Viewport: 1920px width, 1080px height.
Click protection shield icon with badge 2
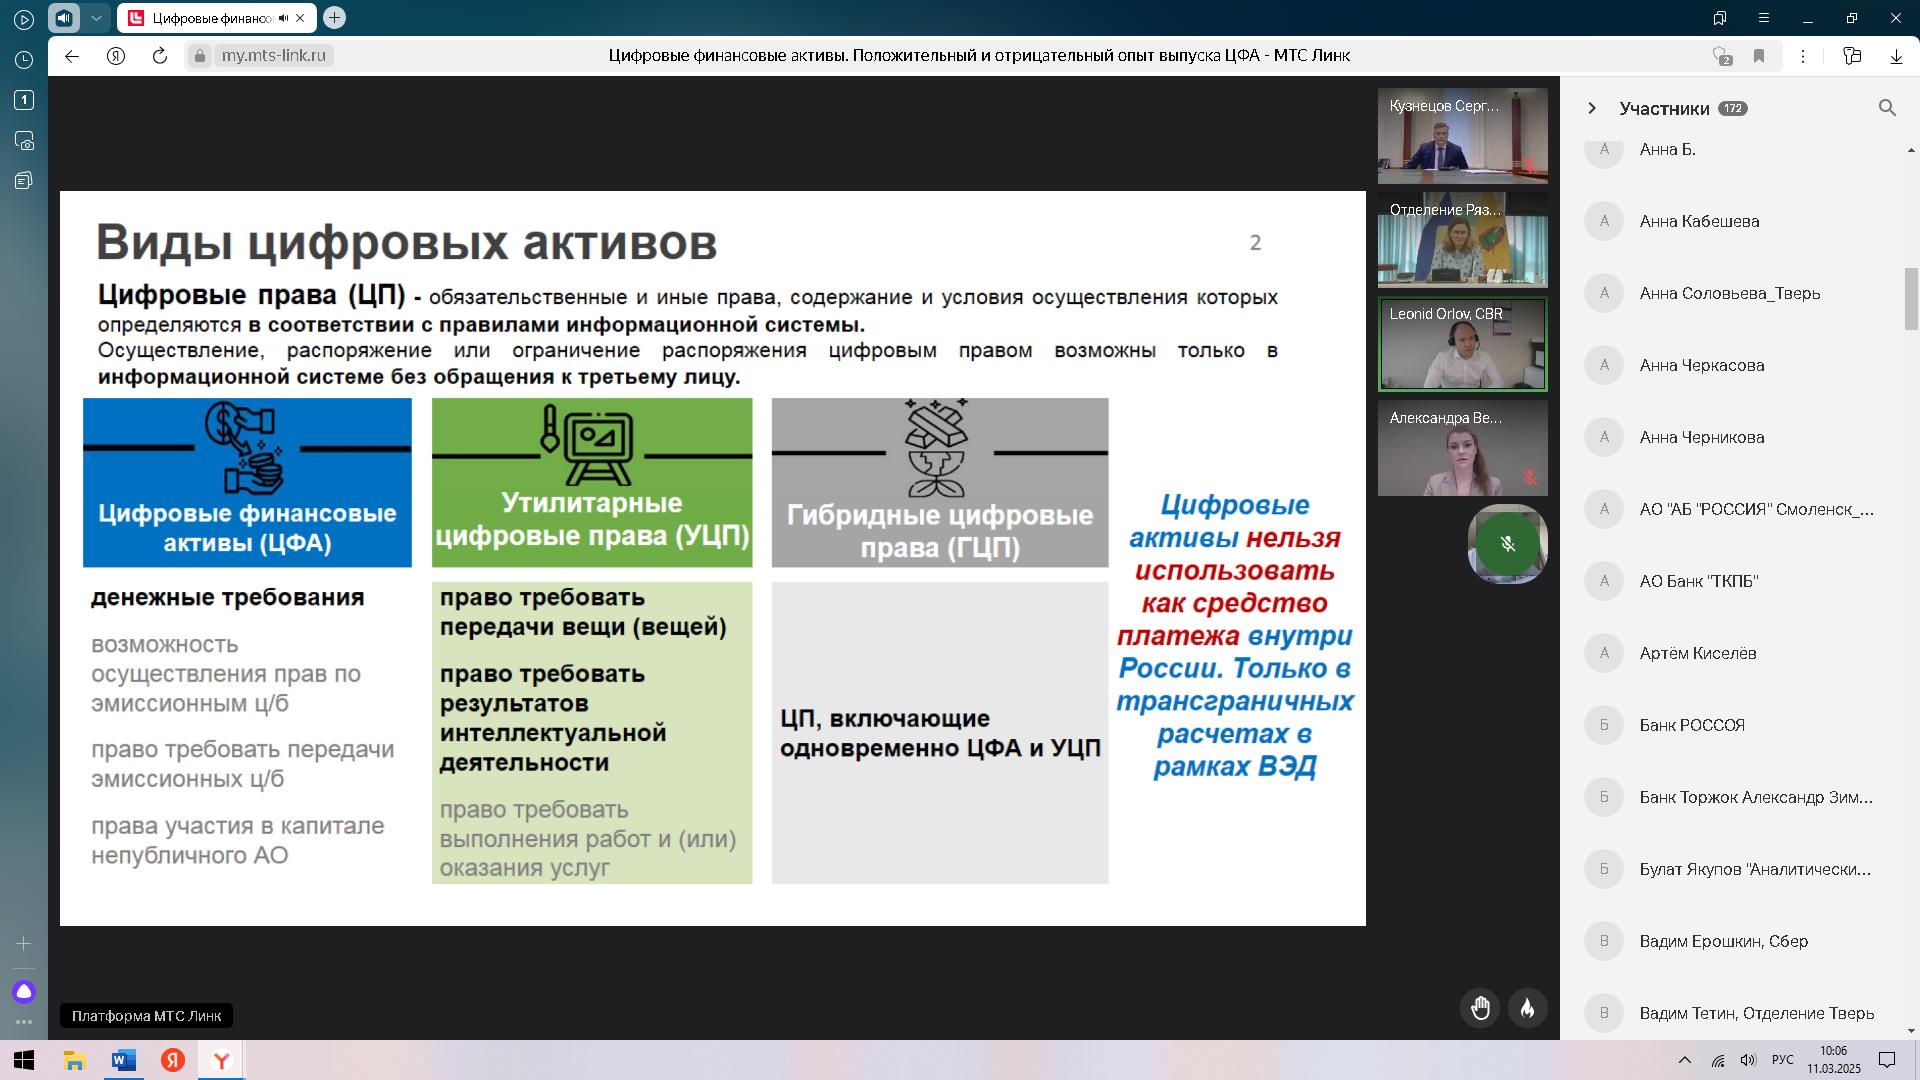(x=1721, y=56)
